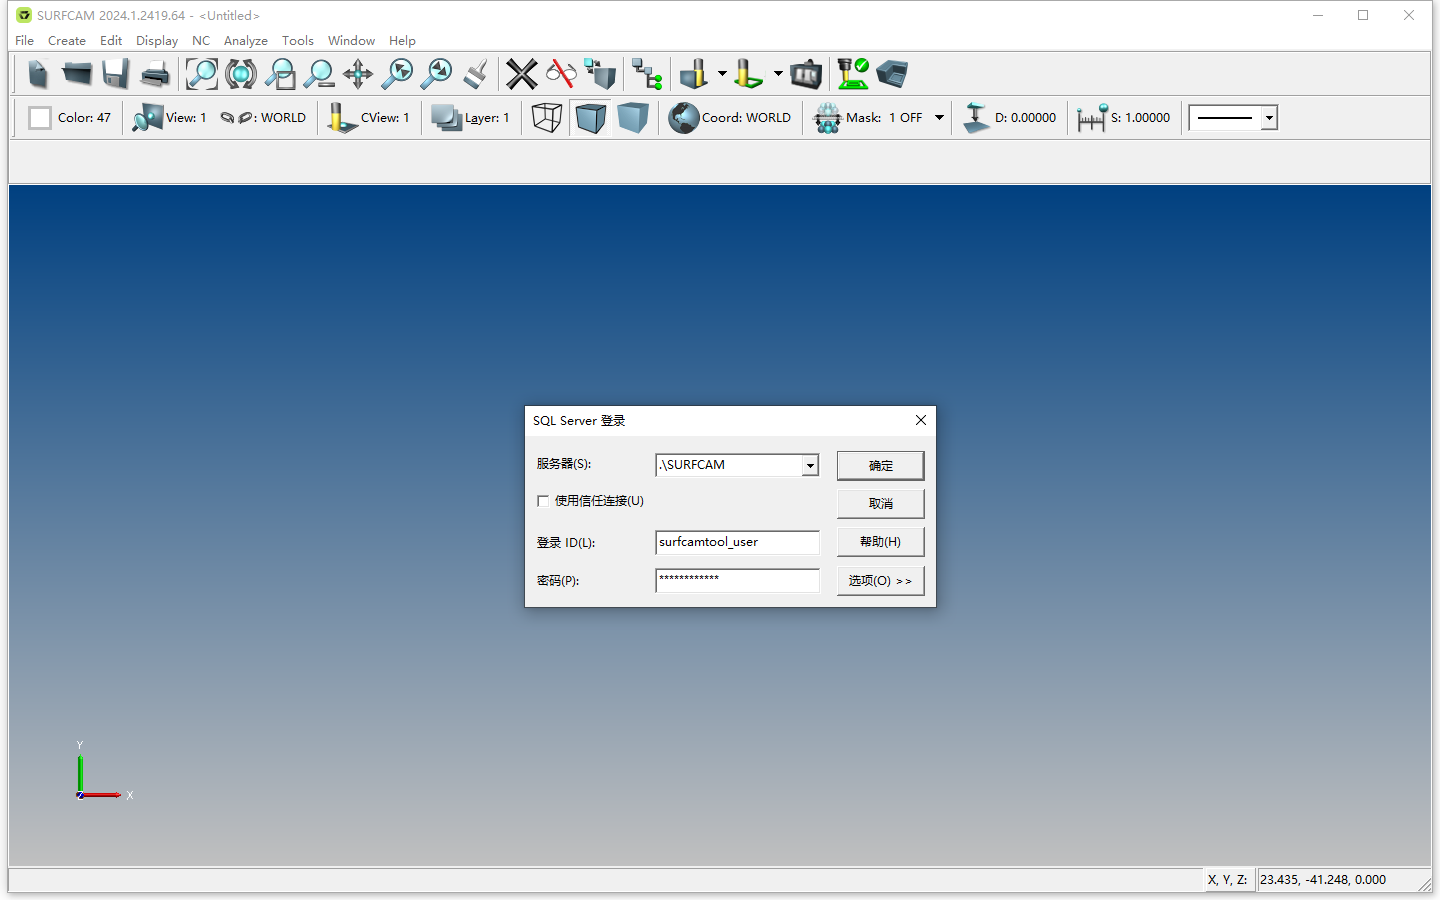This screenshot has height=900, width=1440.
Task: Click the 密码(P) password field
Action: point(737,580)
